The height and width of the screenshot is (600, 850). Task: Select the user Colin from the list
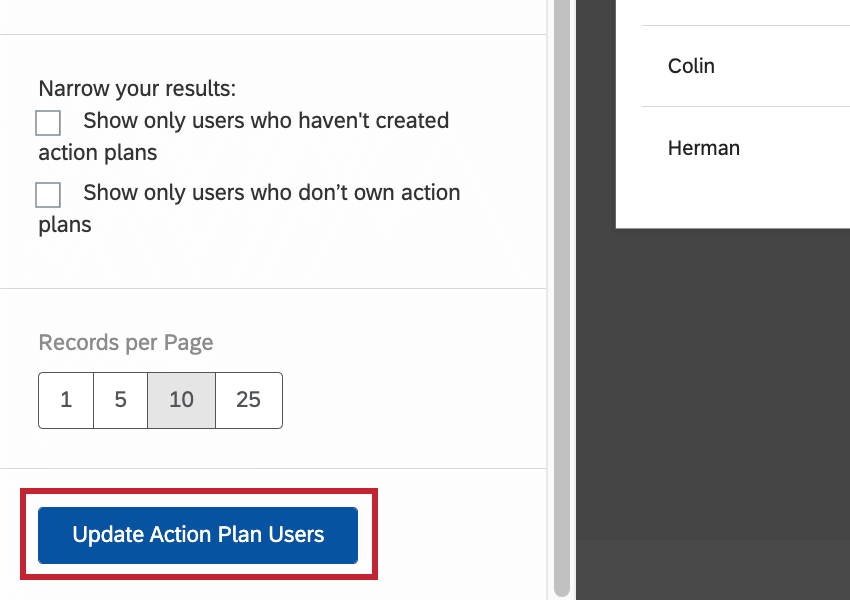coord(690,66)
